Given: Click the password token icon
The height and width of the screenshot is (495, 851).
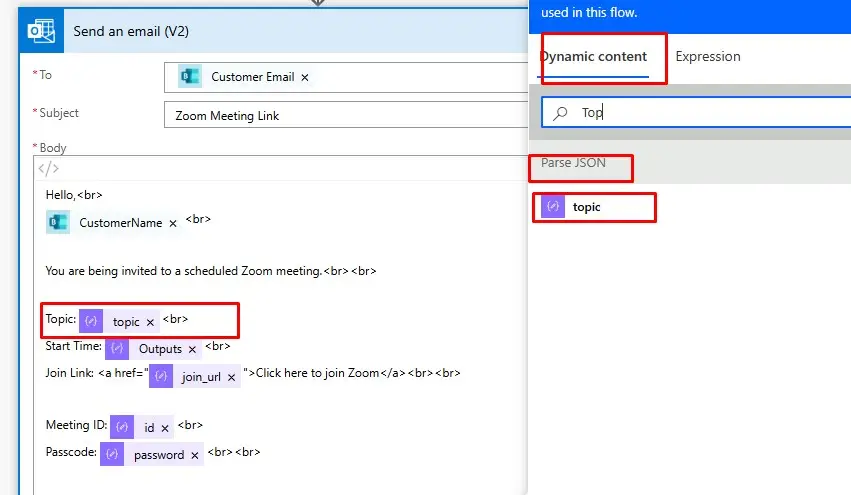Looking at the screenshot, I should coord(113,454).
